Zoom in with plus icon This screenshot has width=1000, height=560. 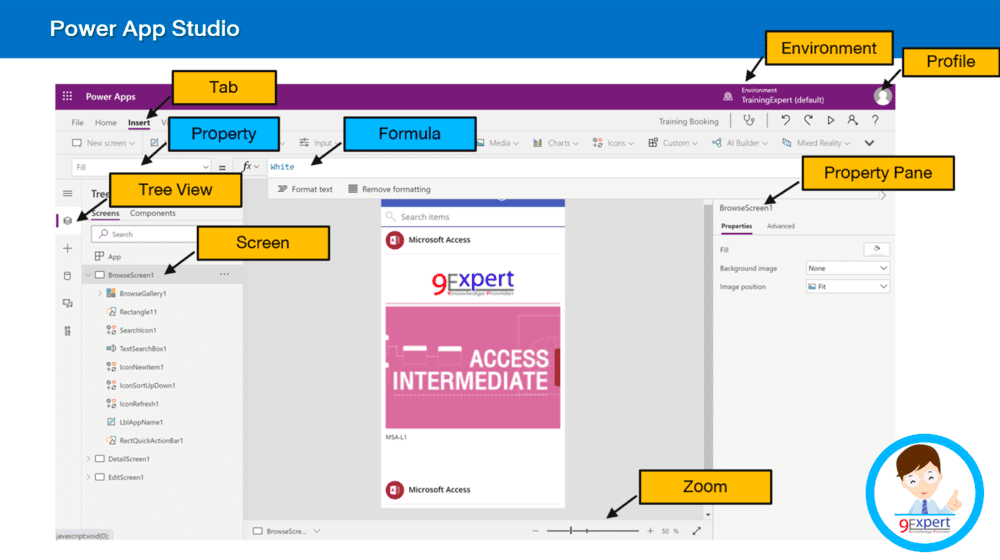(x=650, y=531)
